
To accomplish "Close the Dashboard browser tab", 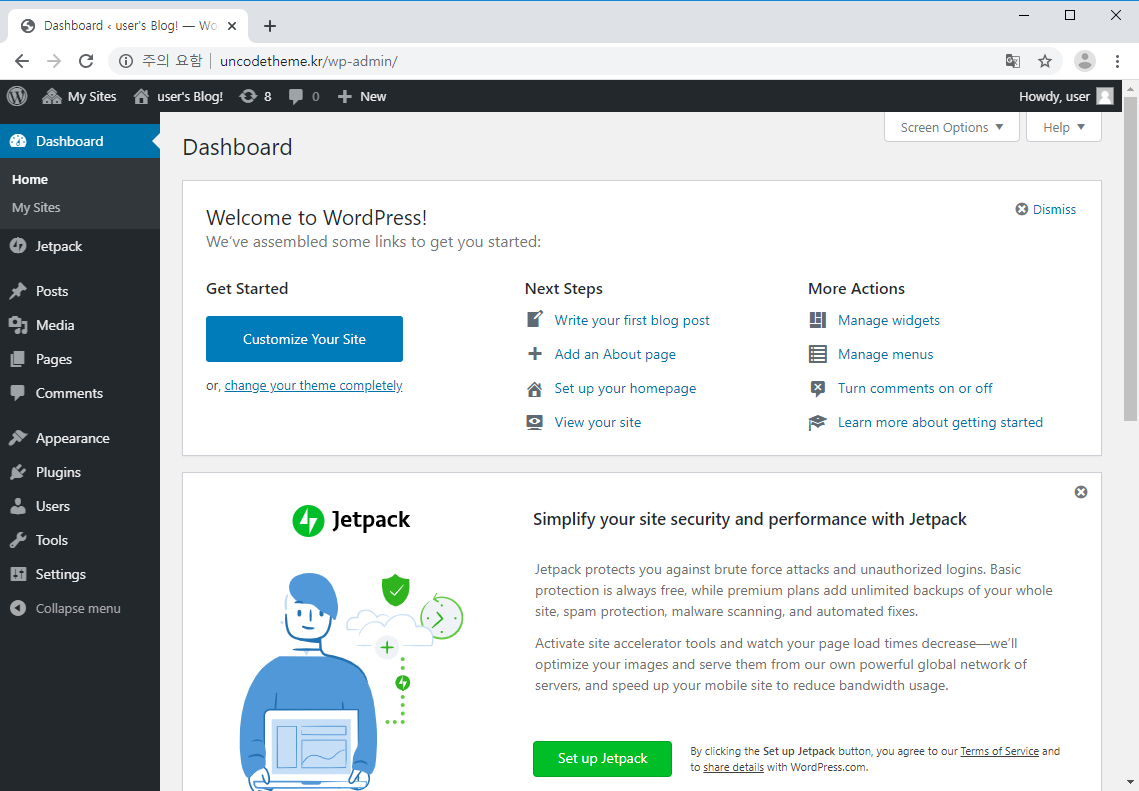I will 232,26.
